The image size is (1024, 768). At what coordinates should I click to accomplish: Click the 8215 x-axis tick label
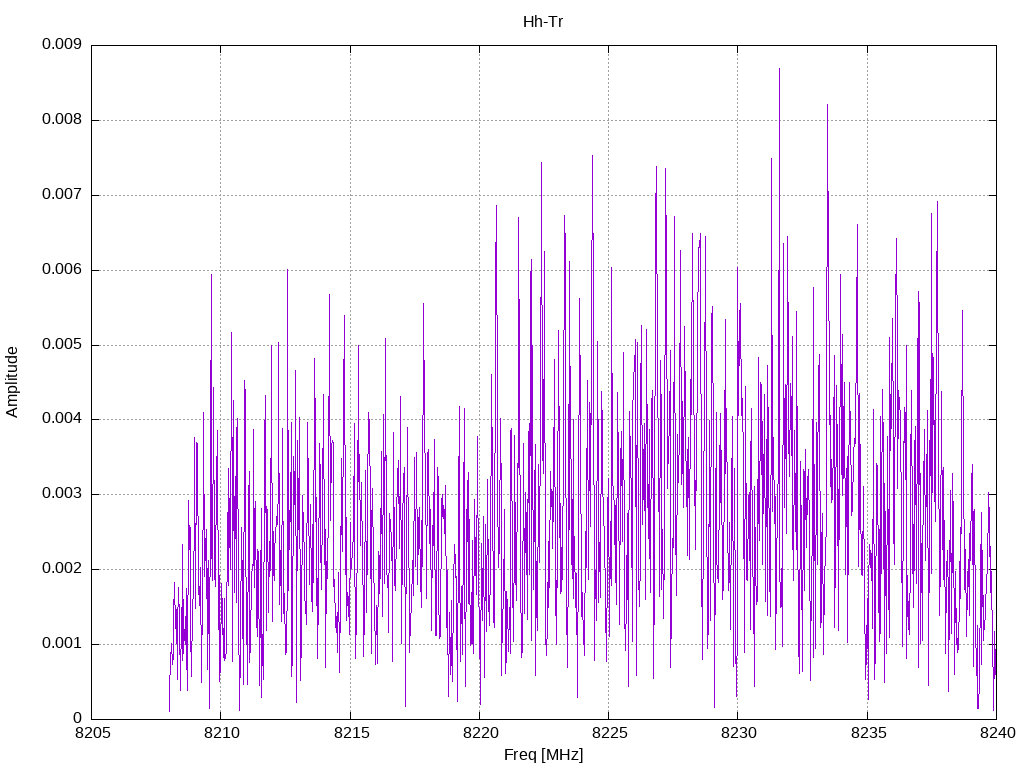351,733
